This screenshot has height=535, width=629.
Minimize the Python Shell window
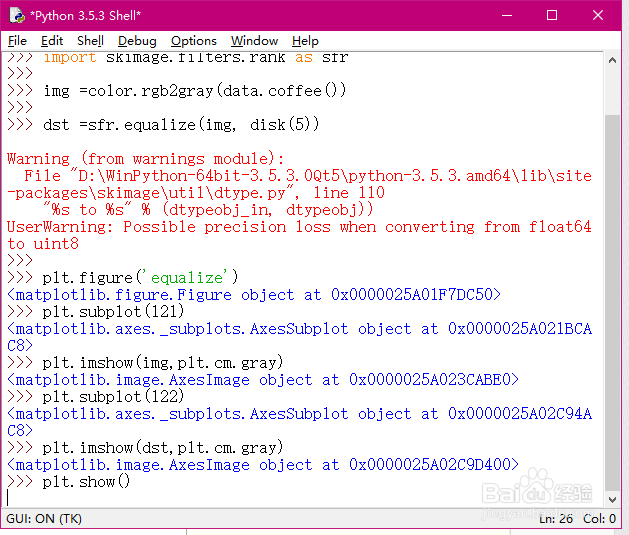tap(507, 15)
